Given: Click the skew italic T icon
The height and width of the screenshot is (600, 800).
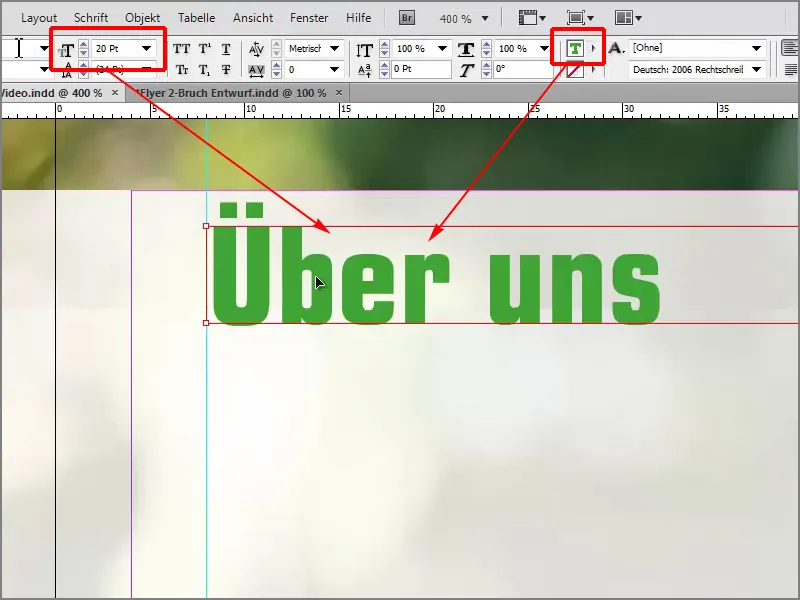Looking at the screenshot, I should click(x=466, y=70).
